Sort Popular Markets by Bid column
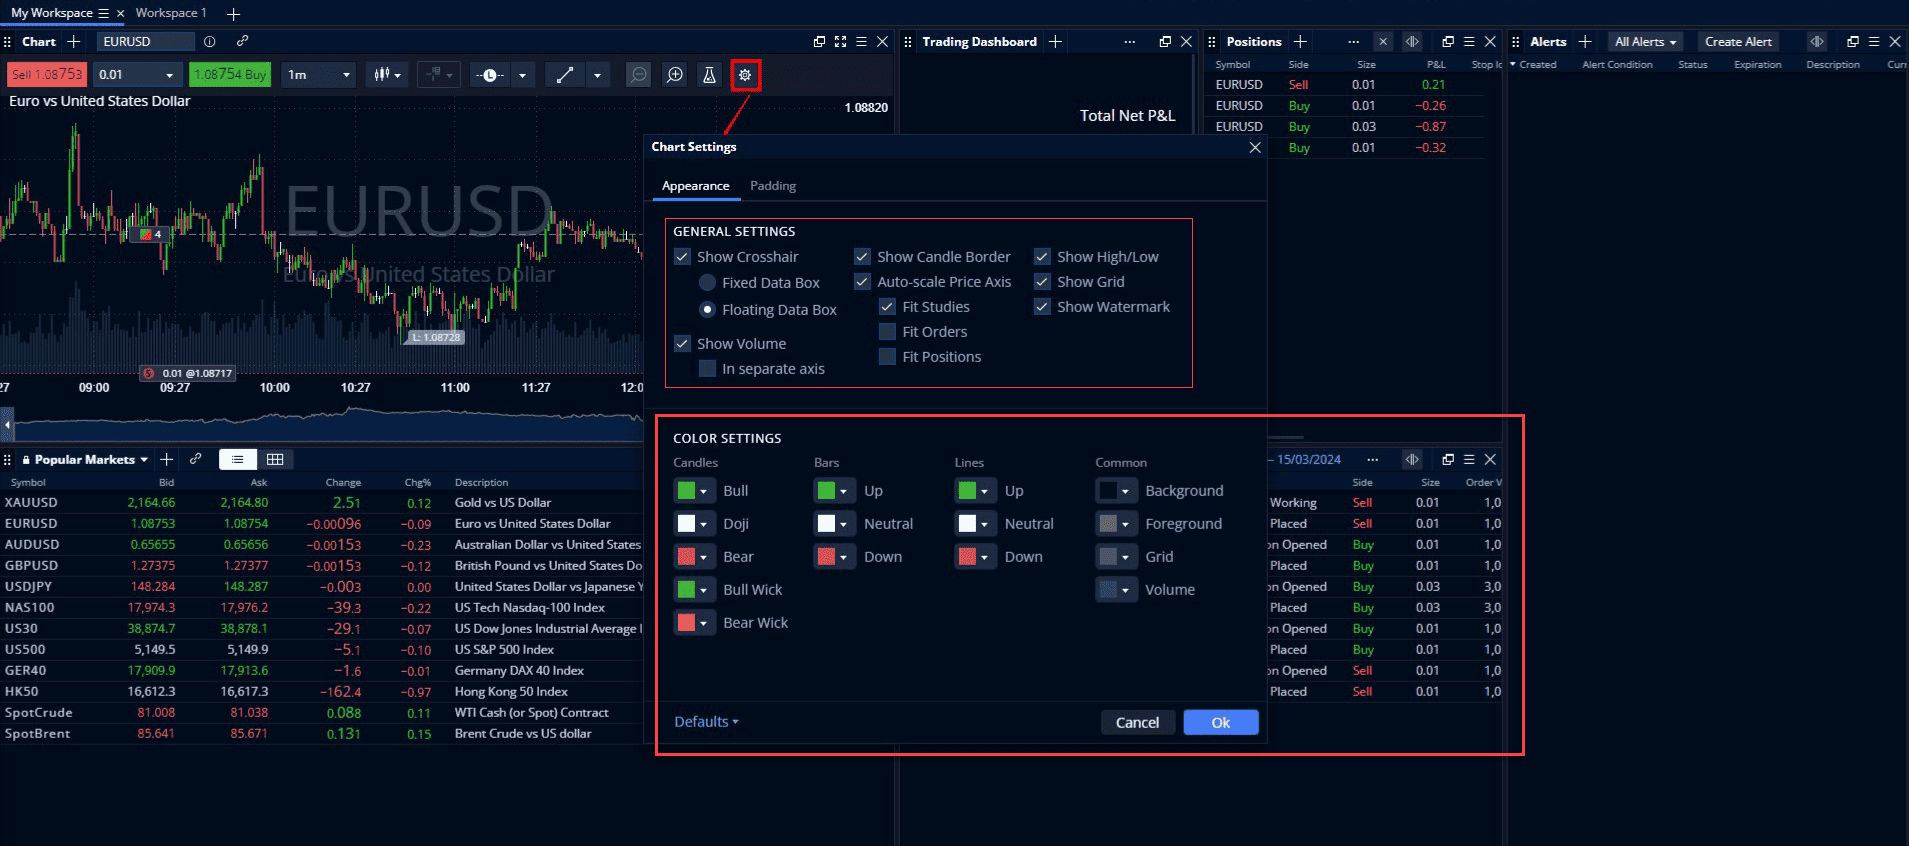 click(x=166, y=482)
